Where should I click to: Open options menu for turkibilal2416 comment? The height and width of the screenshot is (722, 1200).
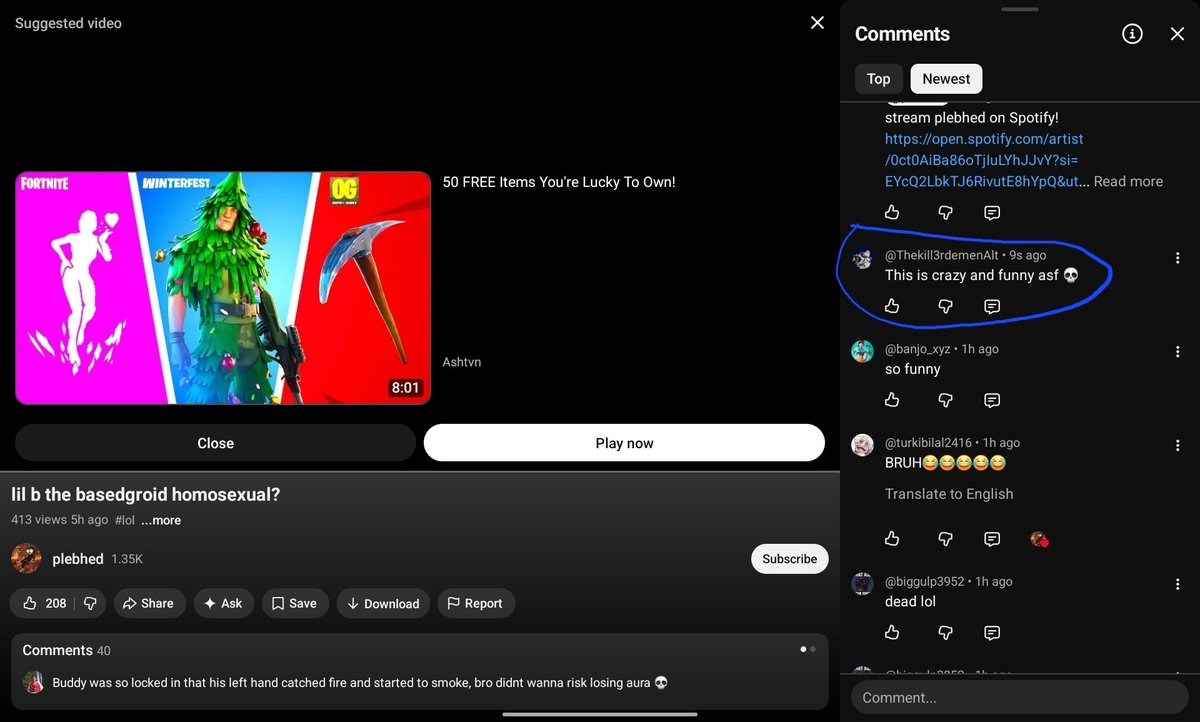(x=1177, y=445)
